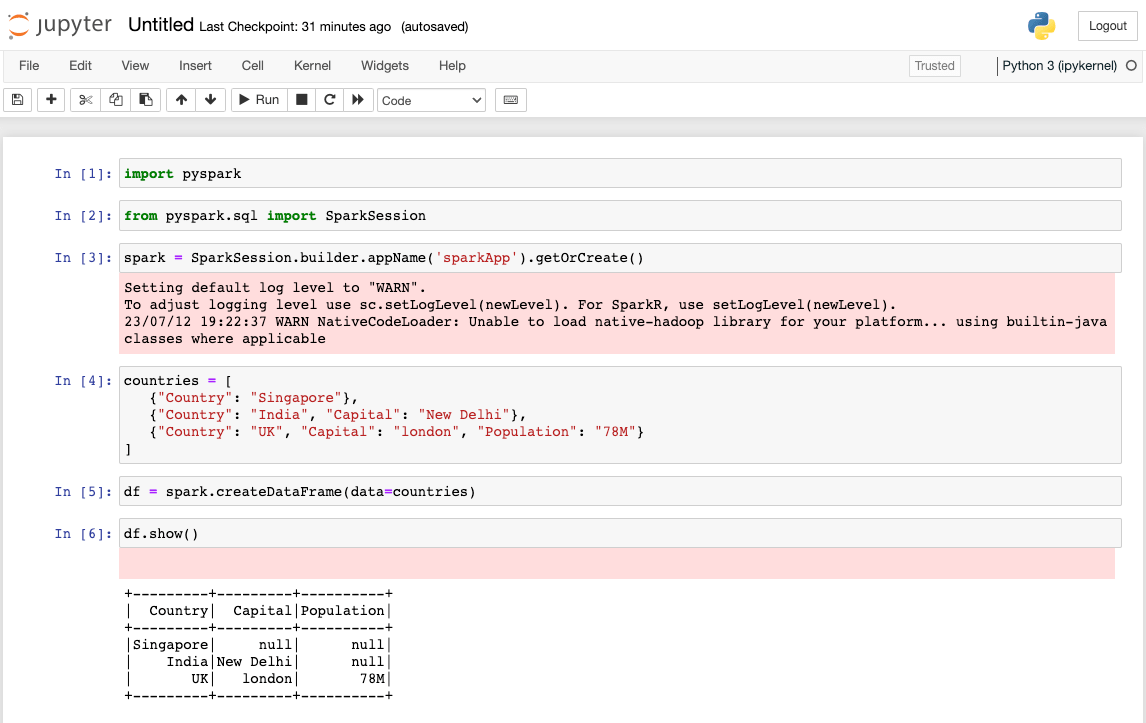1146x723 pixels.
Task: Paste a cell using the paste icon
Action: (144, 99)
